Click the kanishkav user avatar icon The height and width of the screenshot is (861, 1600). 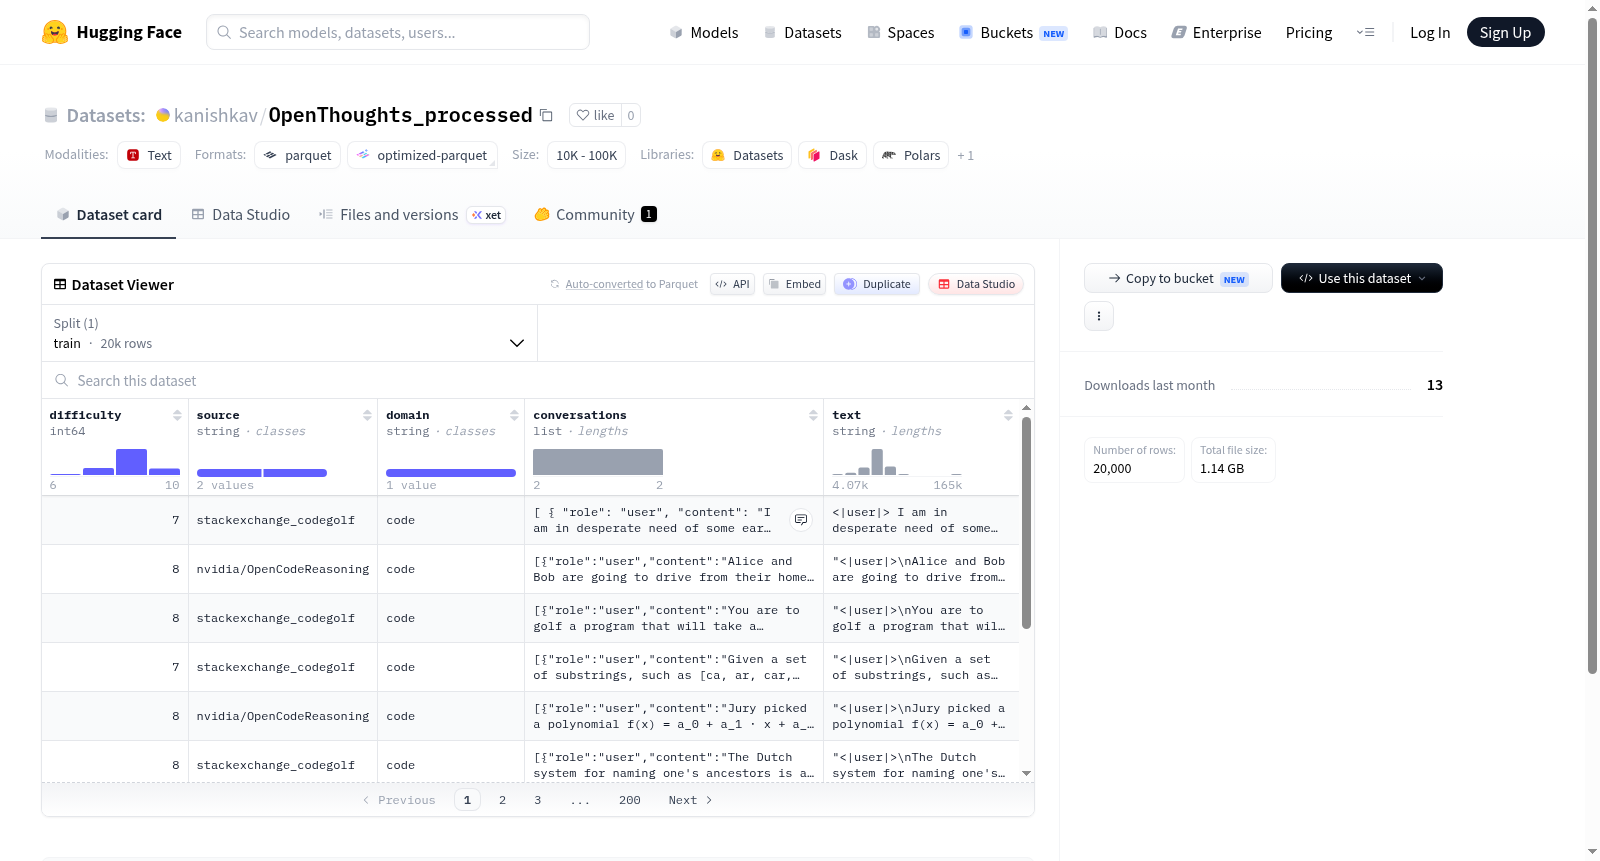point(163,115)
